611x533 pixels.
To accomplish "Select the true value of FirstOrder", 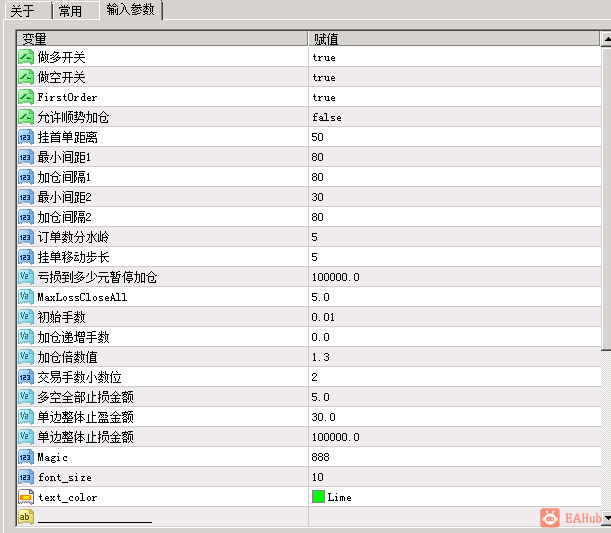I will pos(324,97).
